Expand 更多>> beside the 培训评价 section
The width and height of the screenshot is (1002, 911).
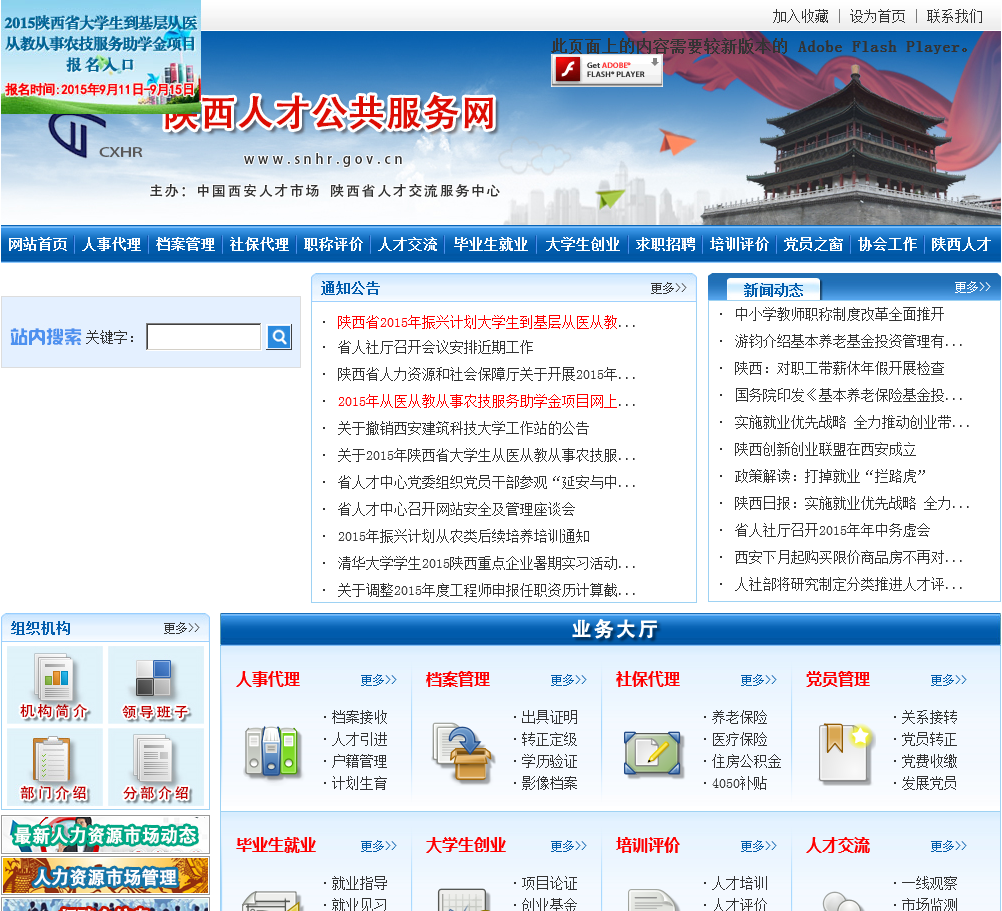pyautogui.click(x=759, y=846)
